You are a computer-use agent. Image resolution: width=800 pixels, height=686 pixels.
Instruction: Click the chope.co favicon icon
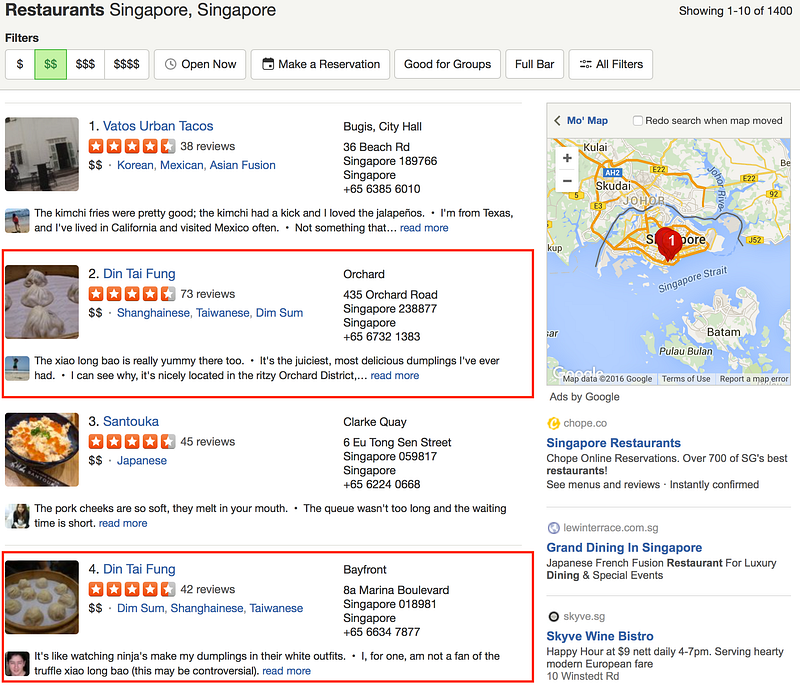(553, 423)
